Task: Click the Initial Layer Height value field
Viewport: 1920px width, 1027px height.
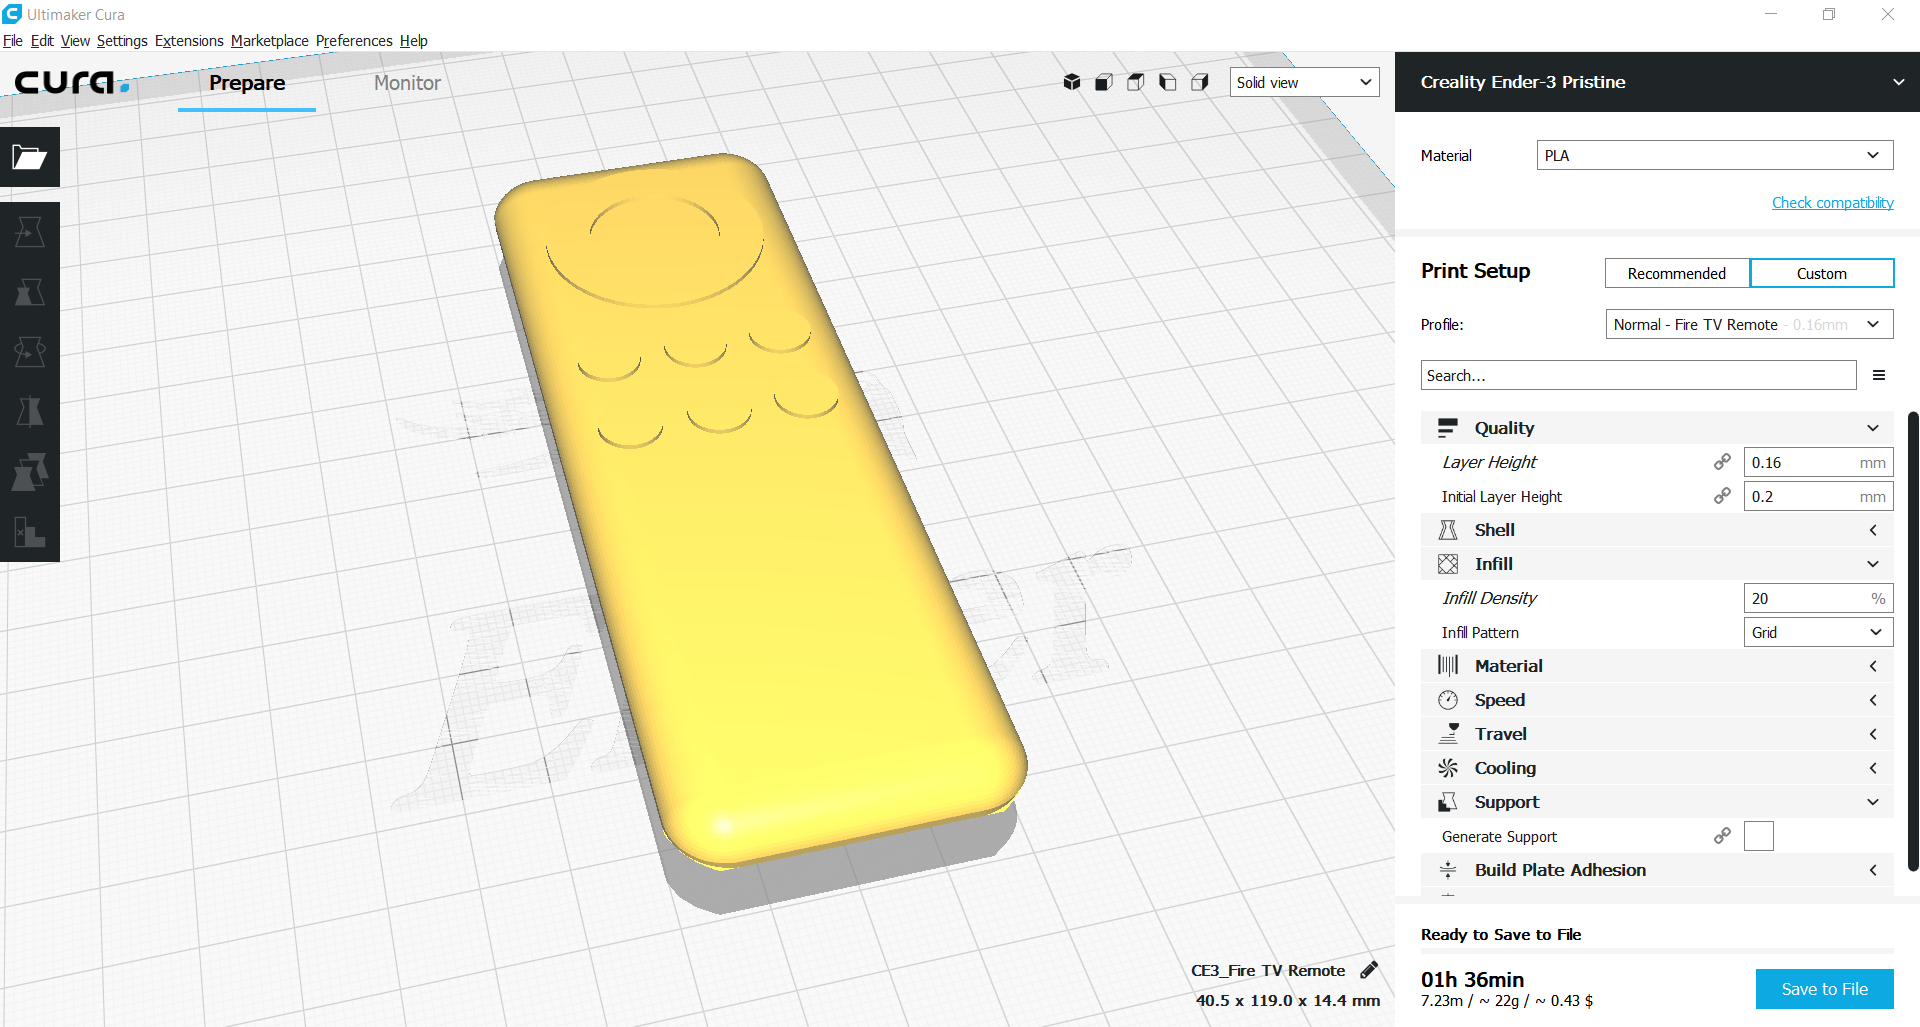Action: [1819, 496]
